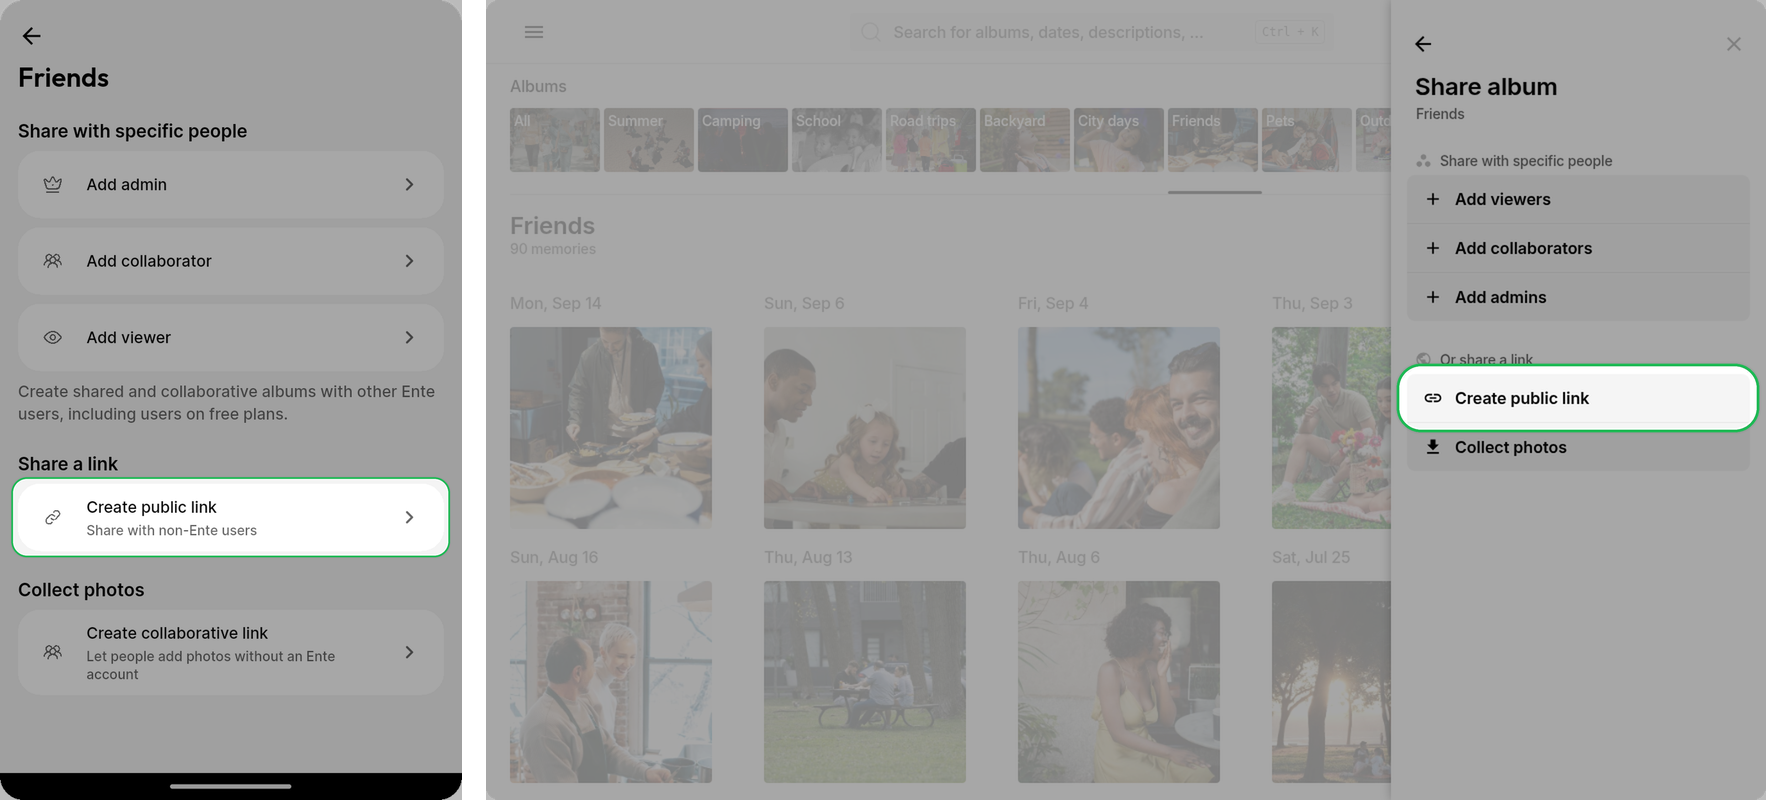
Task: Select the Backyard album
Action: click(1025, 140)
